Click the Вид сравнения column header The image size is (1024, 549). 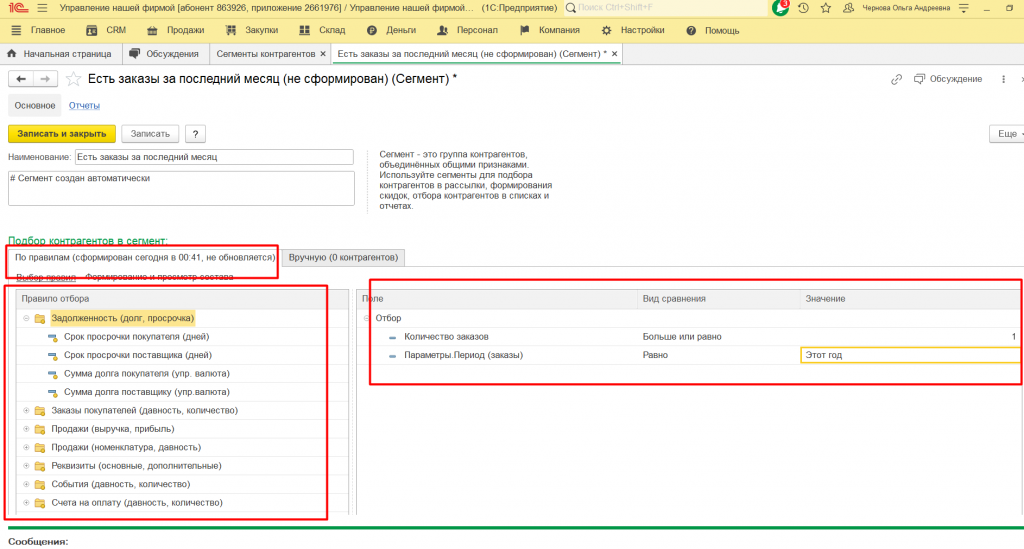pos(718,298)
